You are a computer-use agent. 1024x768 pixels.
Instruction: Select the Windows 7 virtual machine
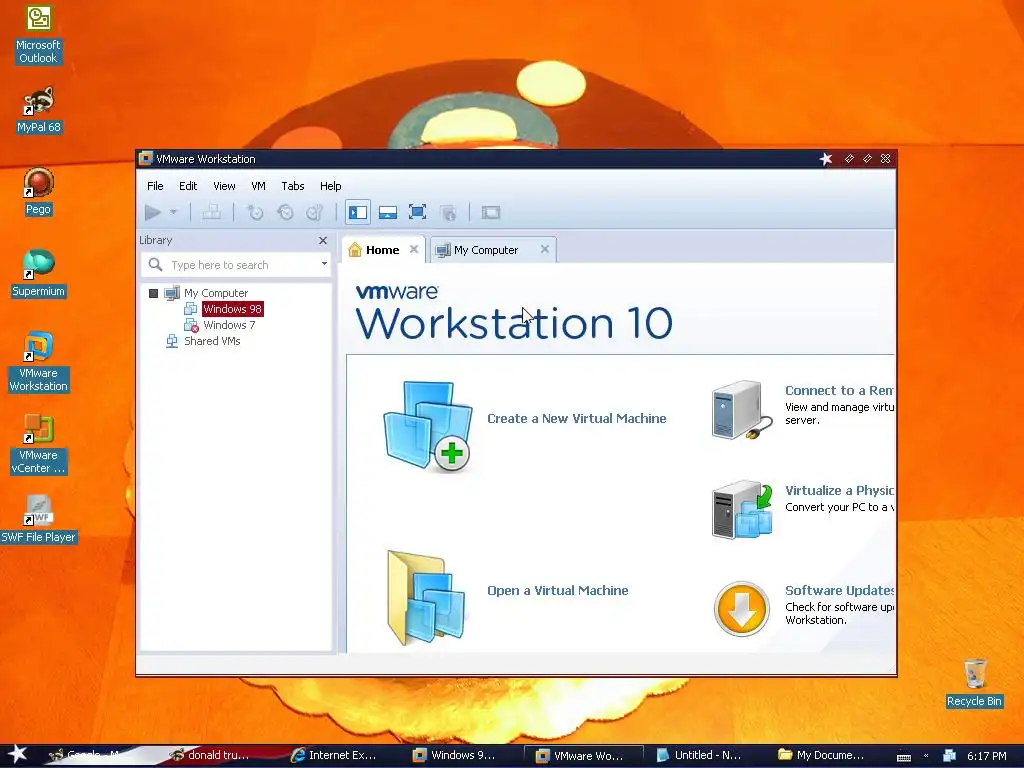(229, 325)
